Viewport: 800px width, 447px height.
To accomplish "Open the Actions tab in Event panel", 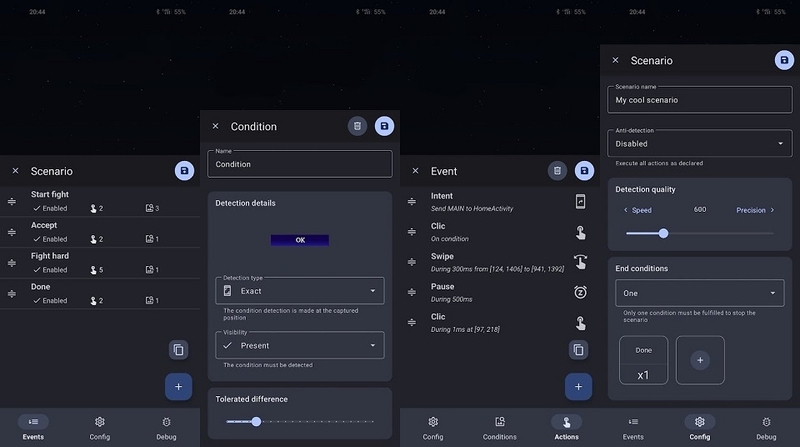I will pos(566,428).
